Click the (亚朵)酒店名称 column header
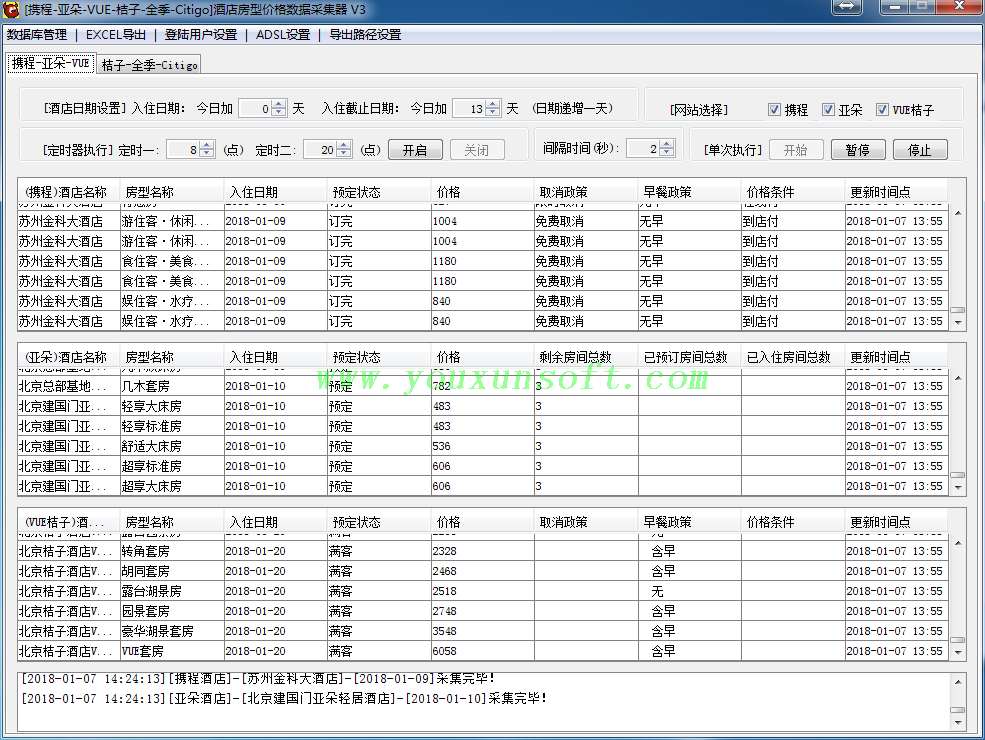 (x=69, y=357)
